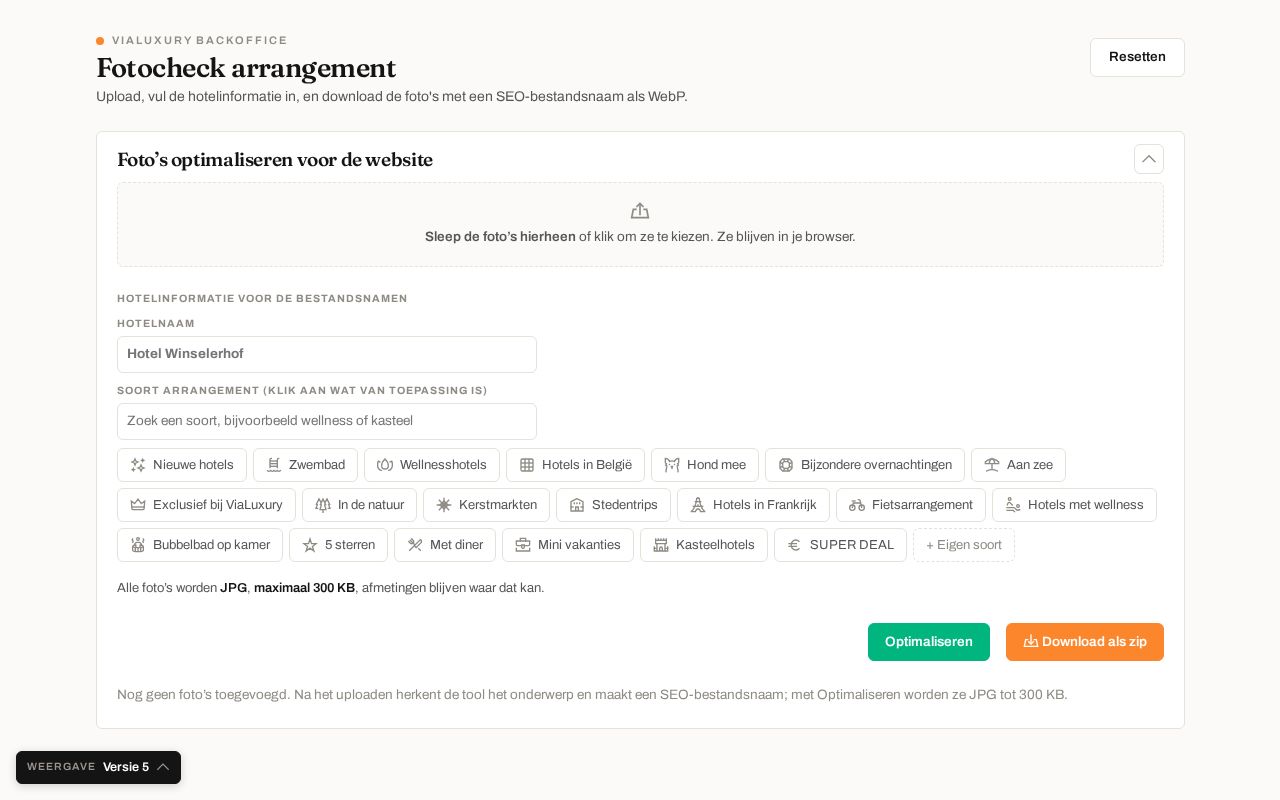This screenshot has width=1280, height=800.
Task: Select the SUPER DEAL euro icon
Action: click(x=795, y=545)
